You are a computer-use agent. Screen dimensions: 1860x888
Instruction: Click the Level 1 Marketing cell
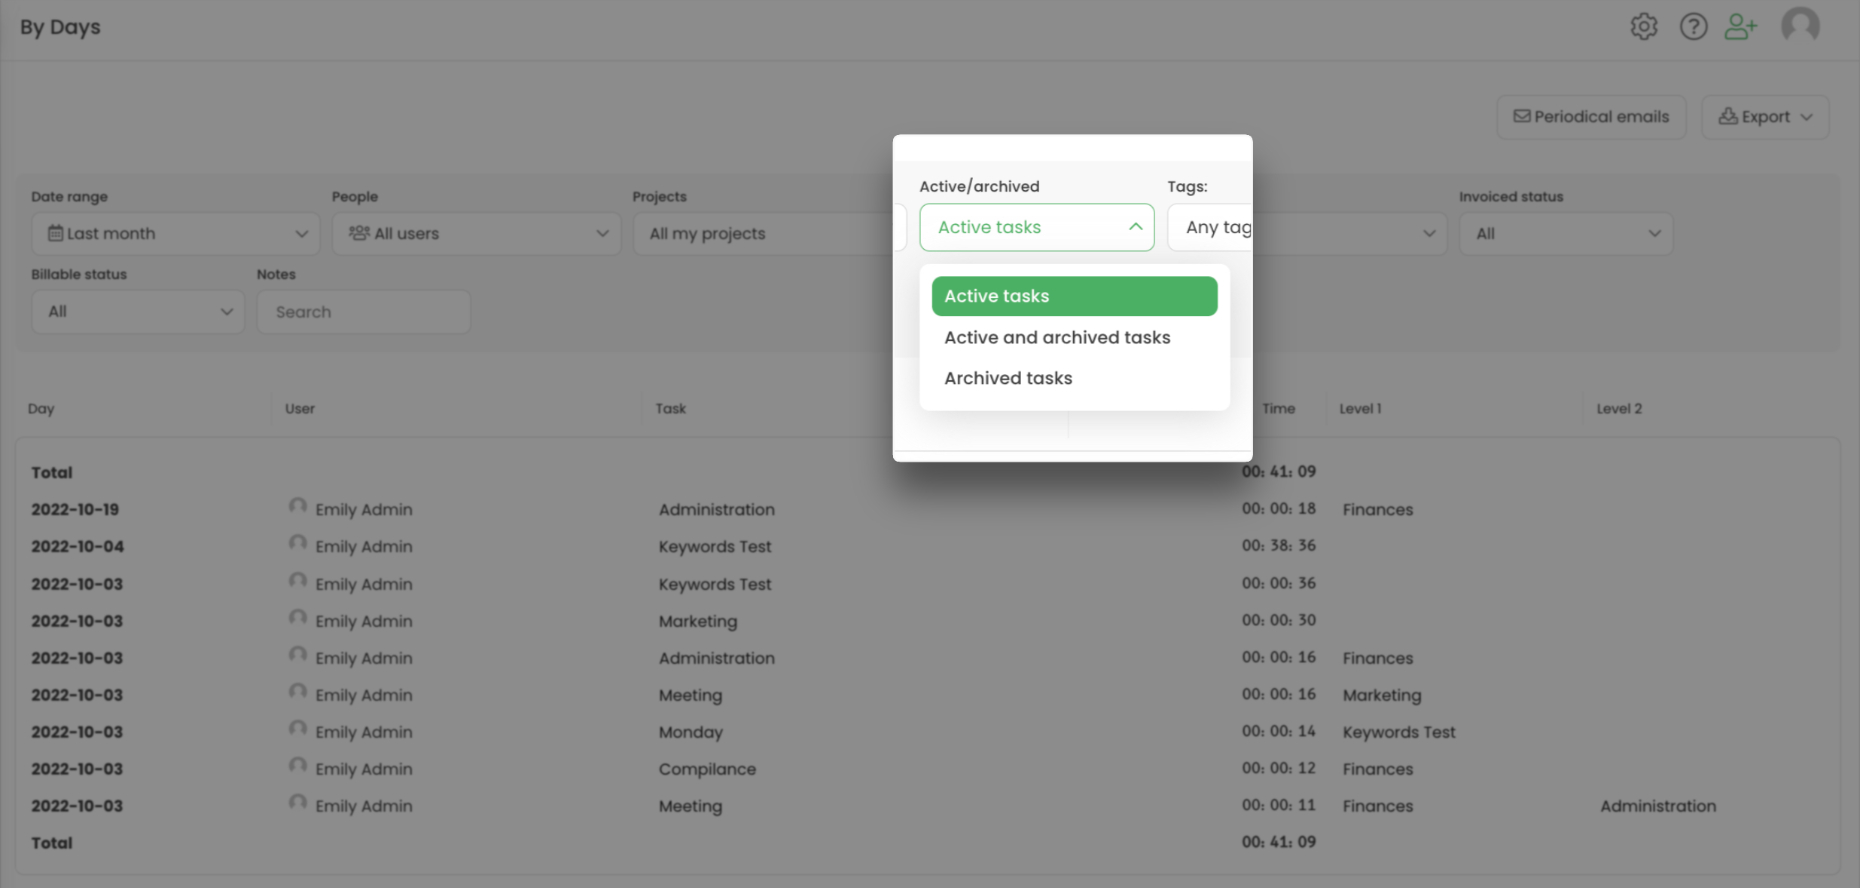click(x=1382, y=695)
